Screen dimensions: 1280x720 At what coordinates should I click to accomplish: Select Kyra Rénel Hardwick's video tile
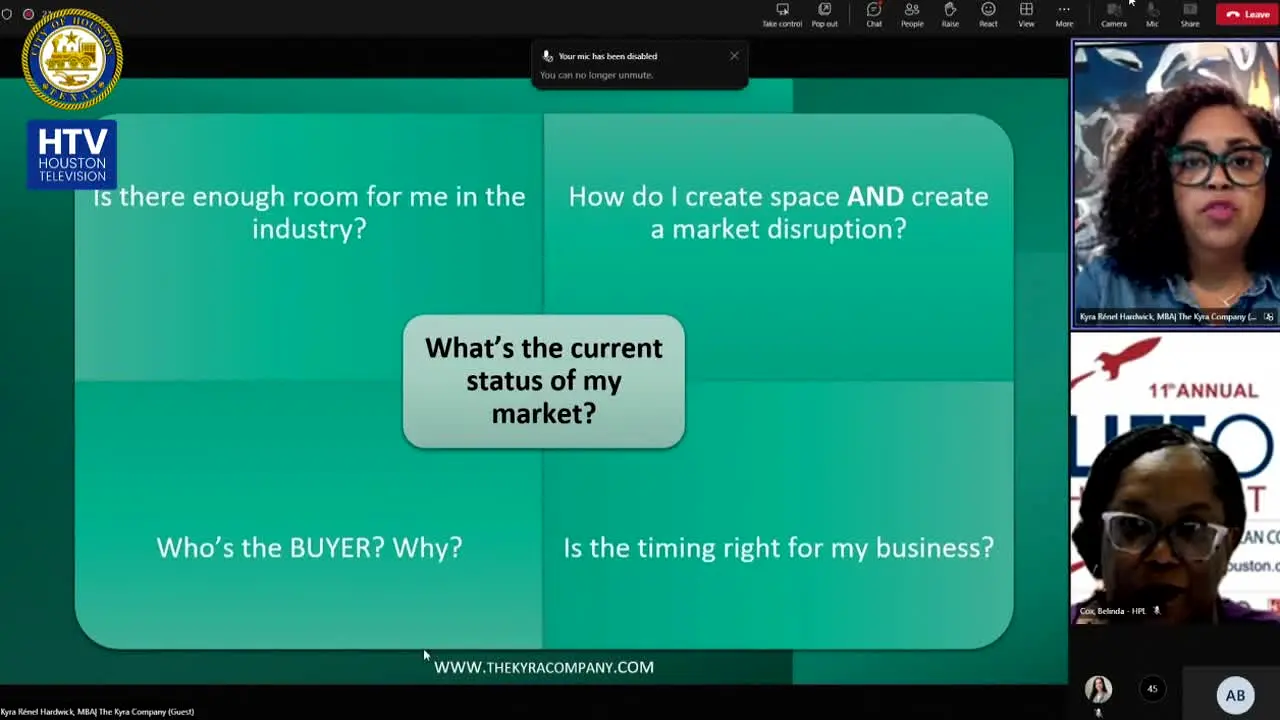[x=1175, y=184]
